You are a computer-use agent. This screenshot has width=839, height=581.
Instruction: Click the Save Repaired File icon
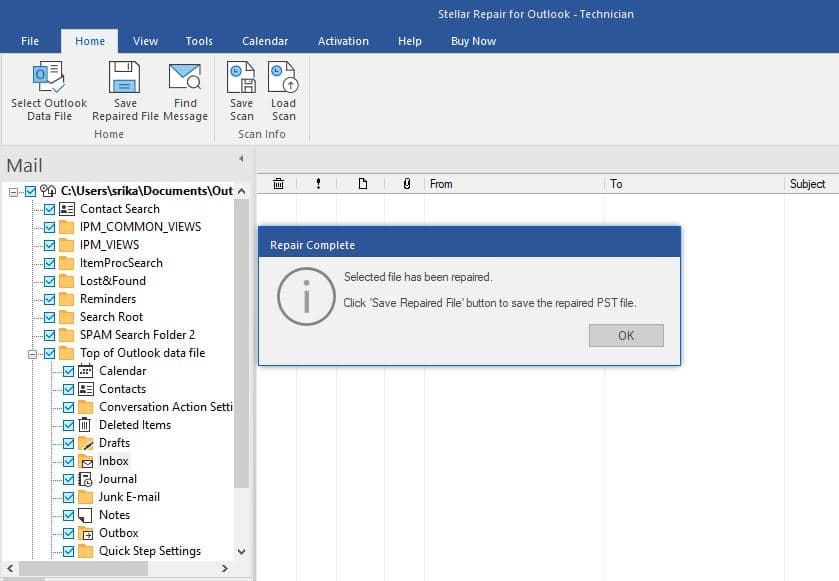[x=125, y=78]
